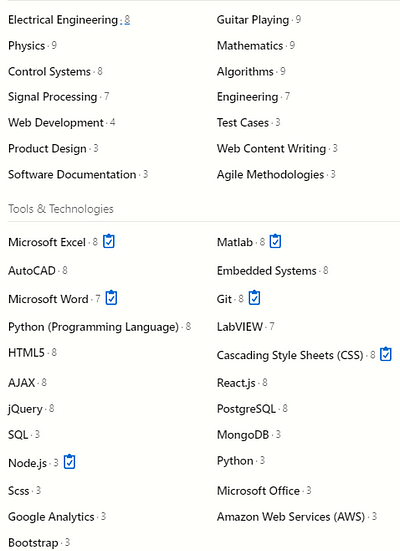The image size is (400, 551).
Task: Click the Agile Methodologies skill
Action: [x=271, y=175]
